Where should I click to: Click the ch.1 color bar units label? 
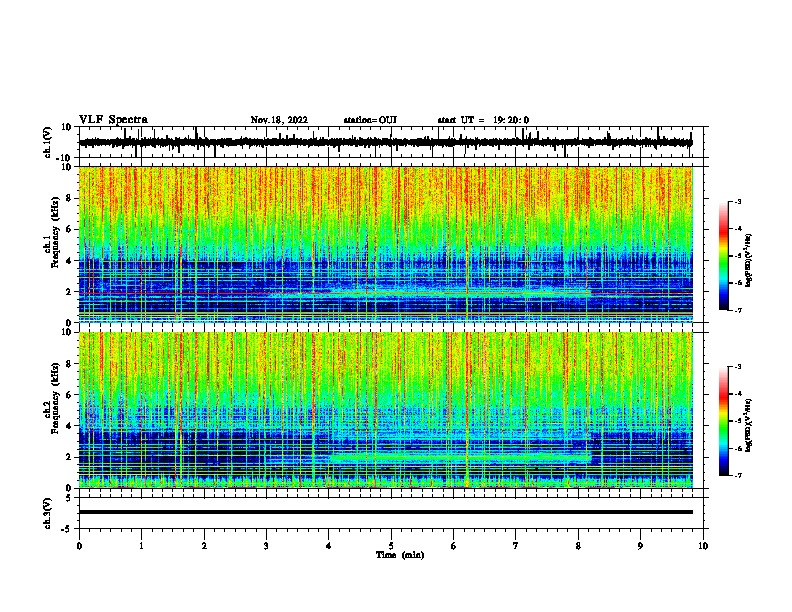(748, 260)
